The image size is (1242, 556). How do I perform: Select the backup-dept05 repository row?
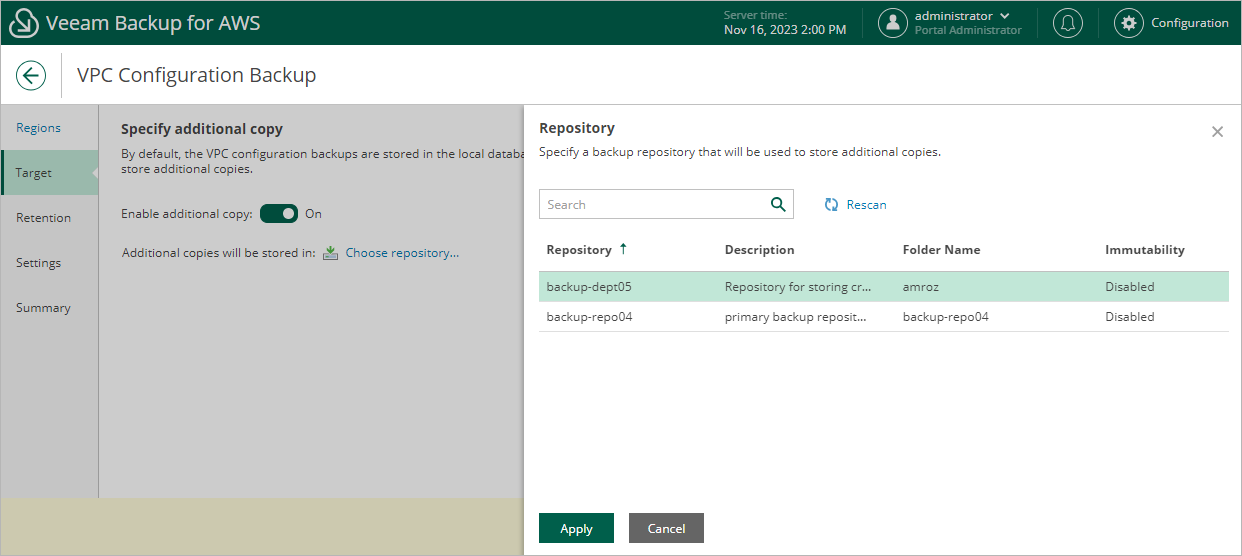883,287
